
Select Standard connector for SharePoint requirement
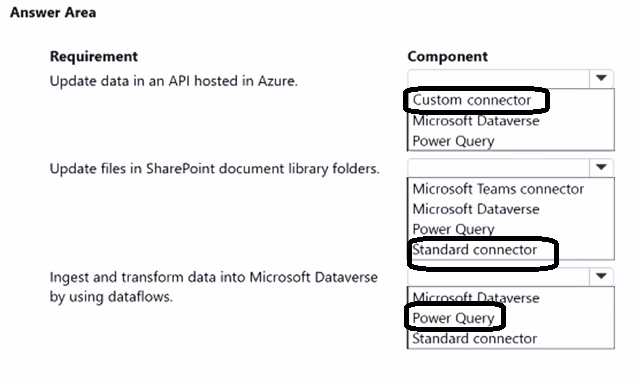coord(474,250)
